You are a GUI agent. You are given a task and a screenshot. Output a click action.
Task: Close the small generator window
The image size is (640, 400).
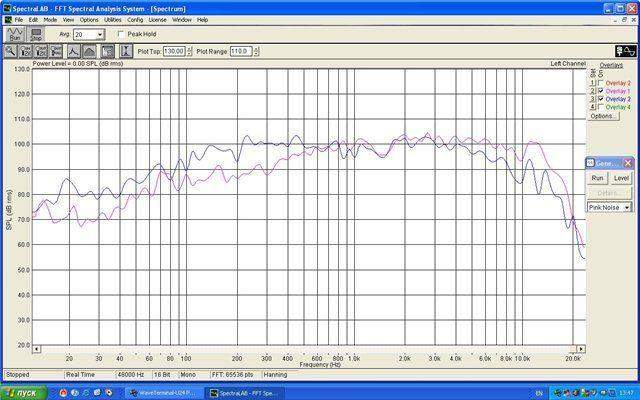[x=628, y=163]
